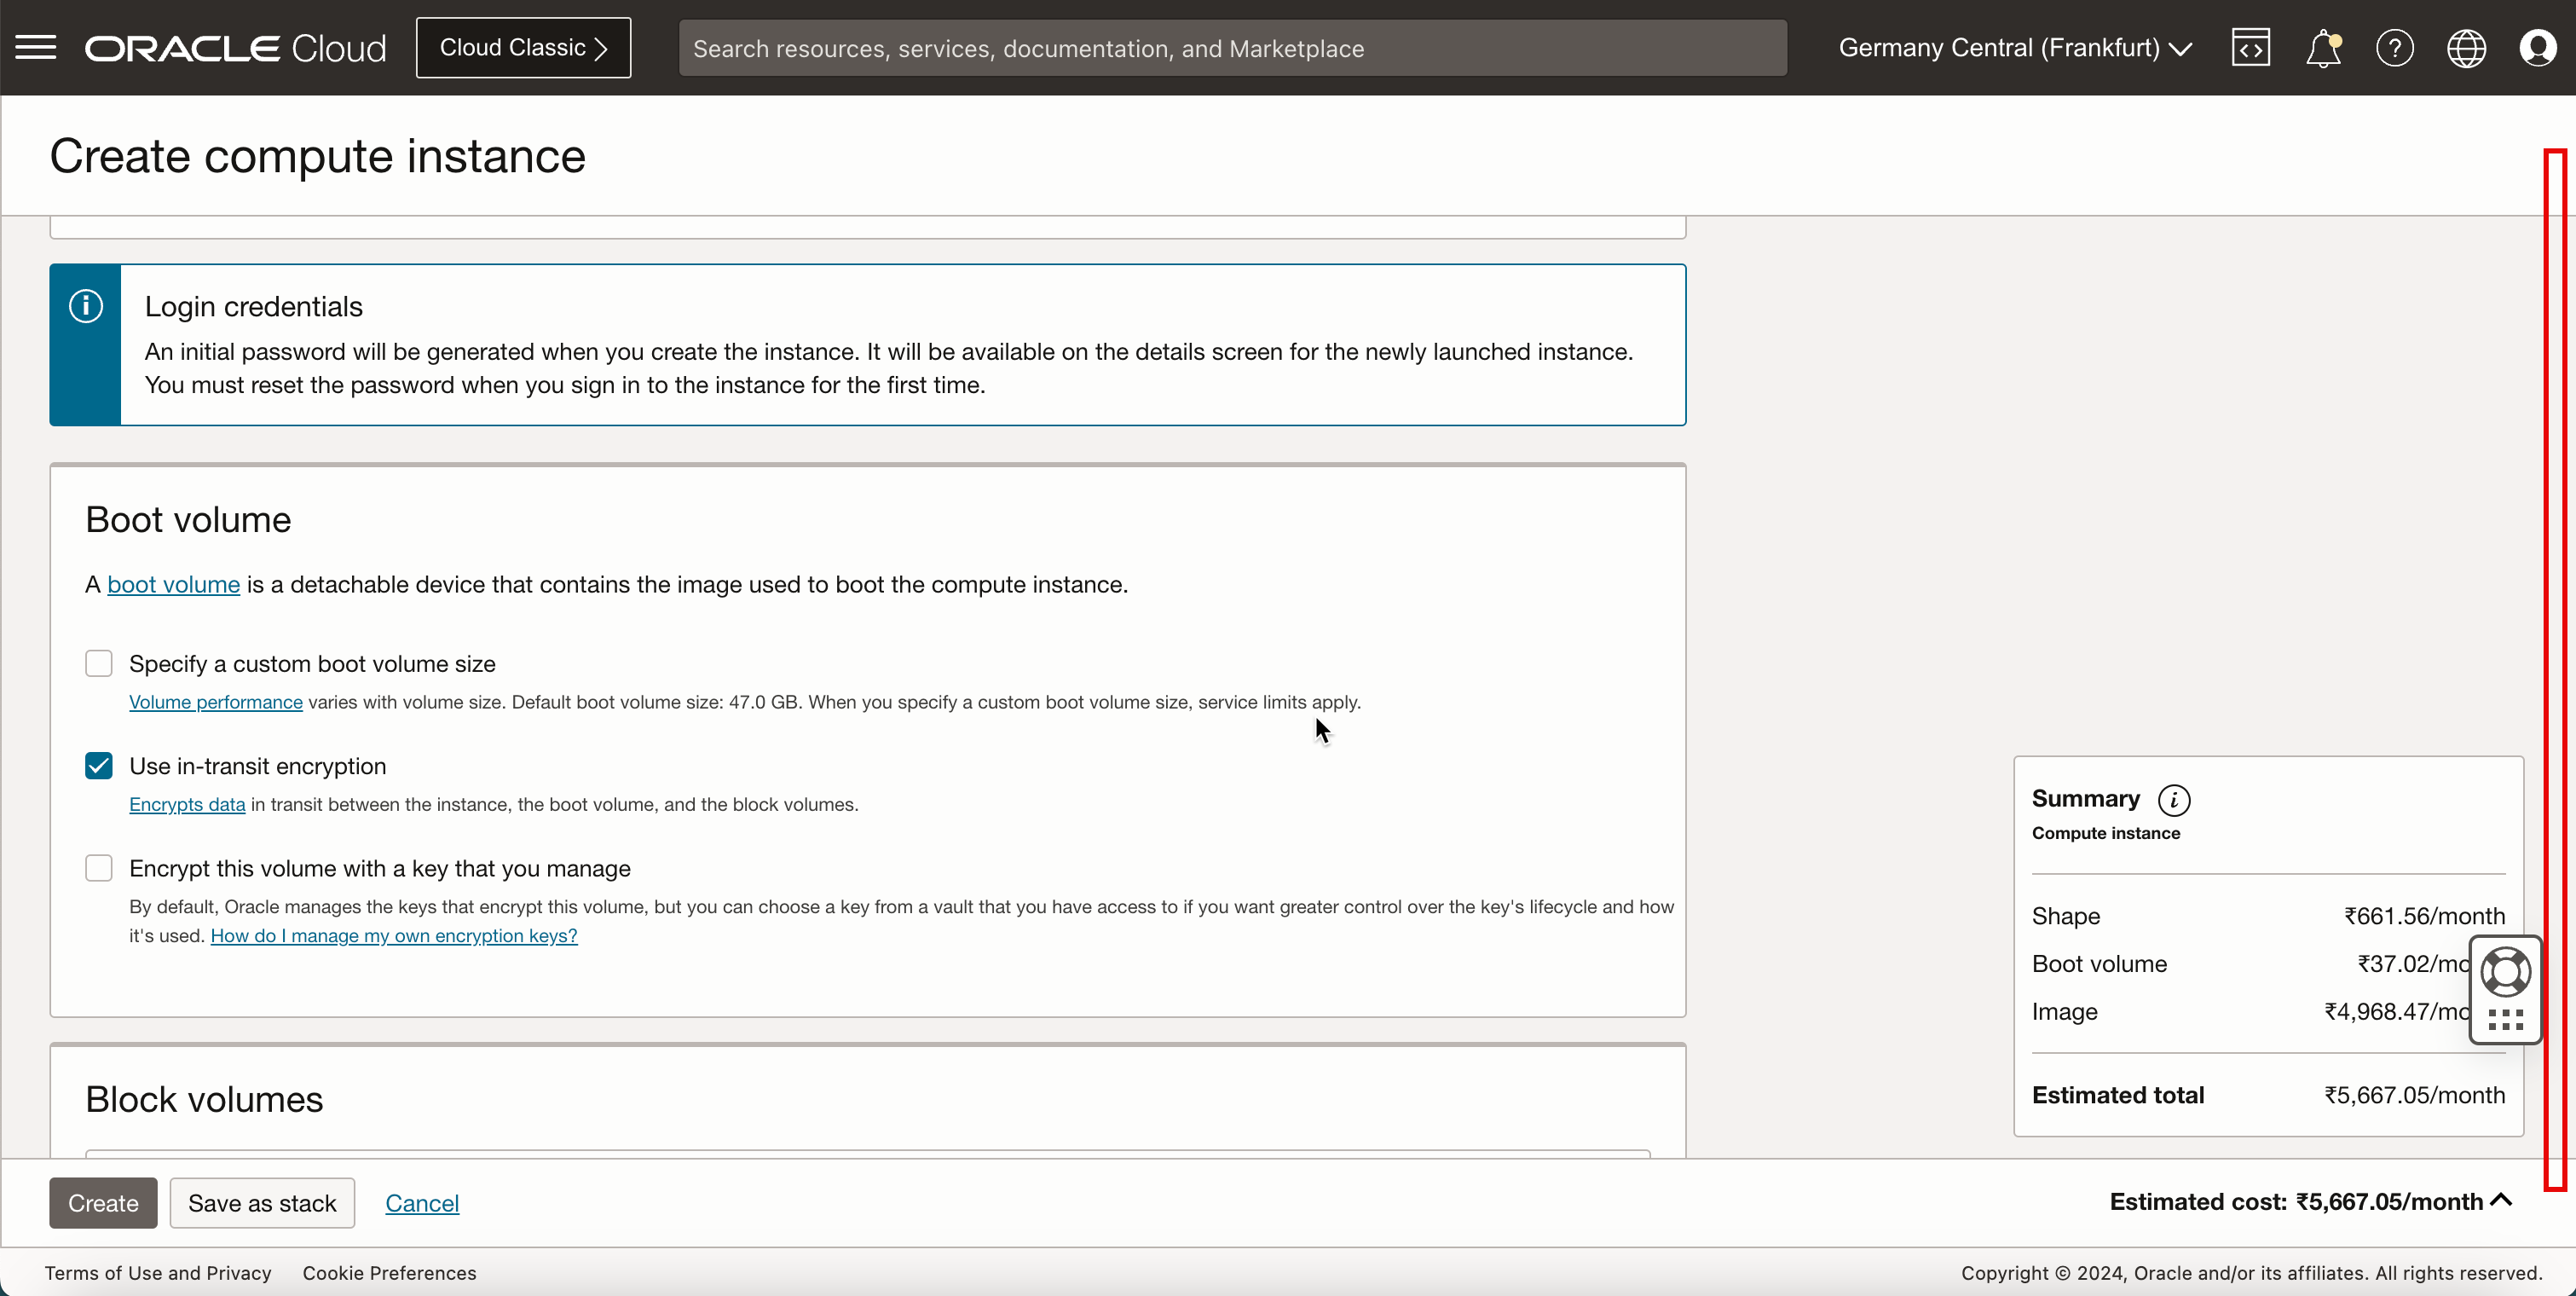
Task: Toggle Use in-transit encryption checkbox
Action: pyautogui.click(x=99, y=766)
